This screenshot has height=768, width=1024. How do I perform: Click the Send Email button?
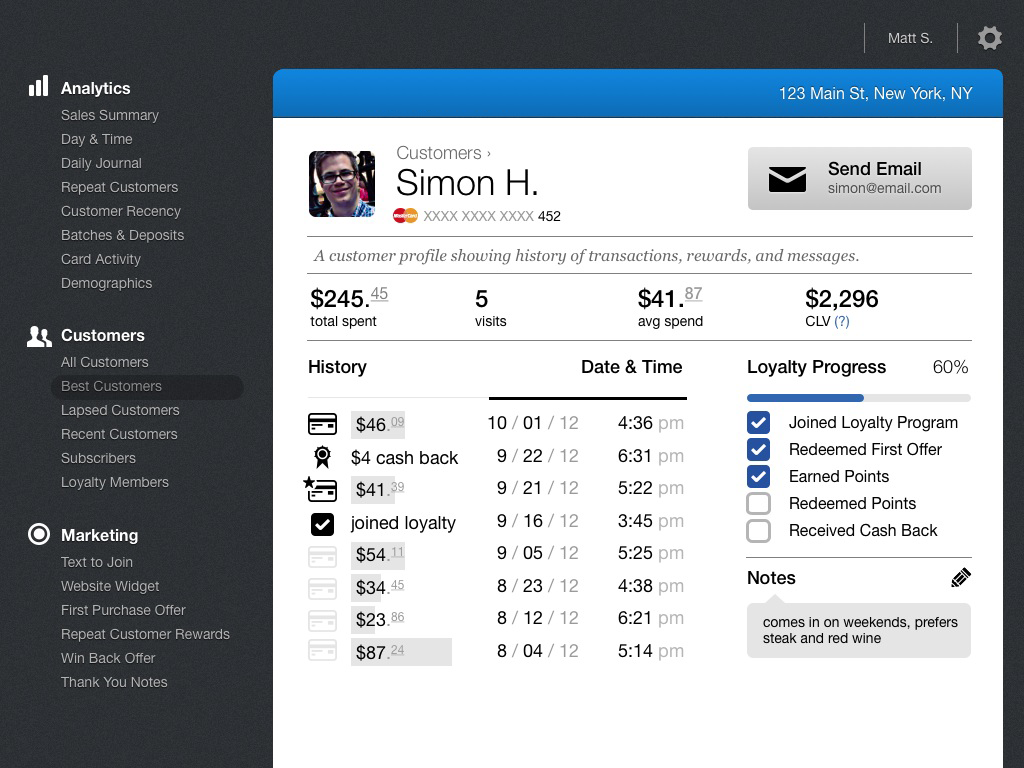pos(859,178)
